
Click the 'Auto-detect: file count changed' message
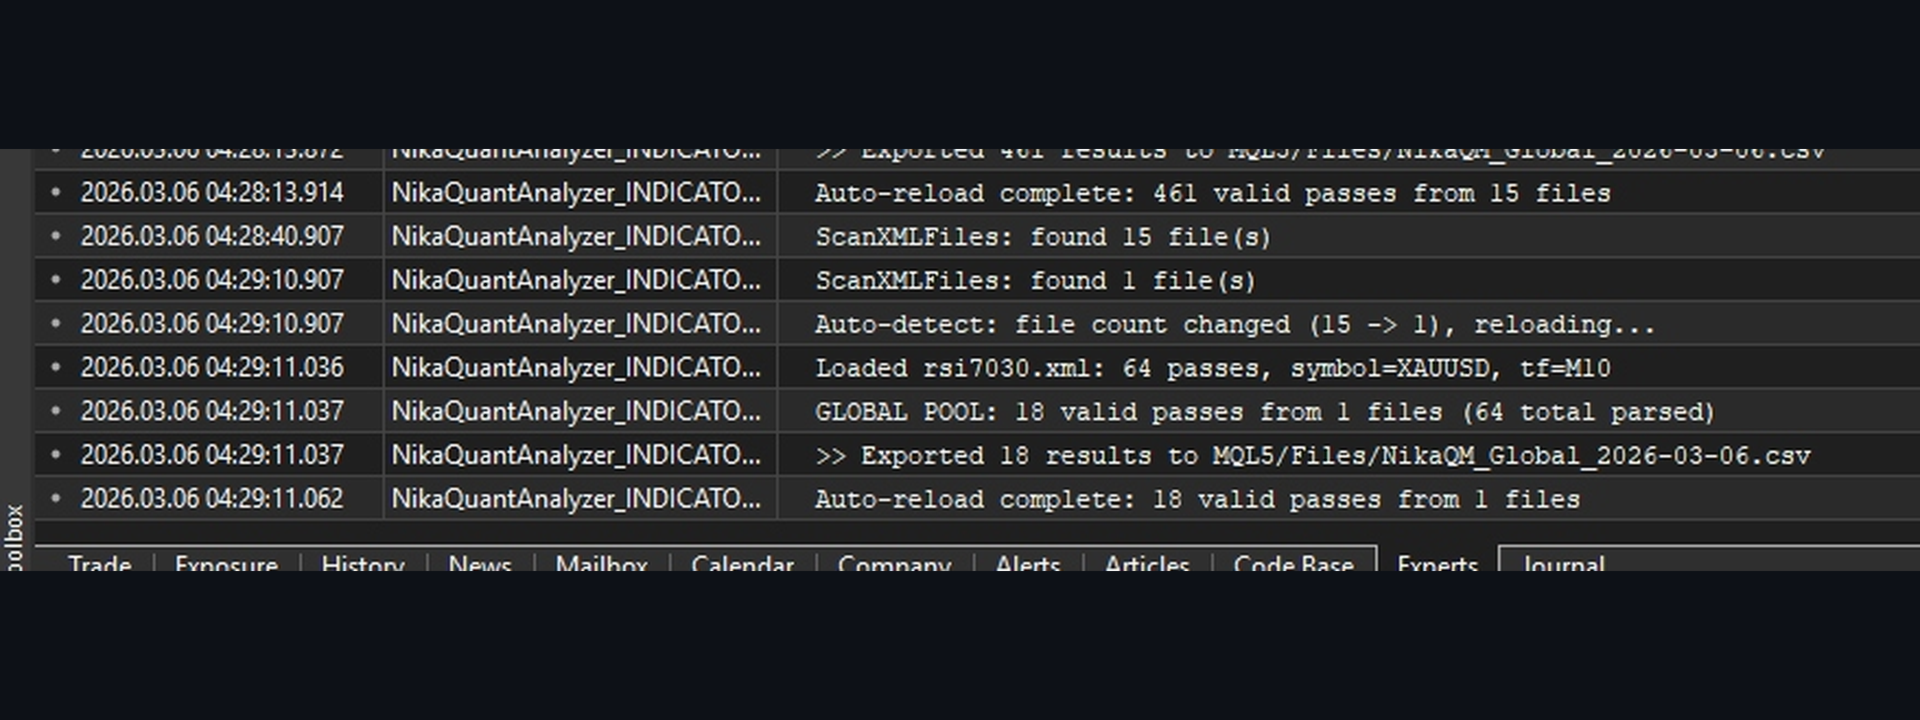tap(1234, 325)
